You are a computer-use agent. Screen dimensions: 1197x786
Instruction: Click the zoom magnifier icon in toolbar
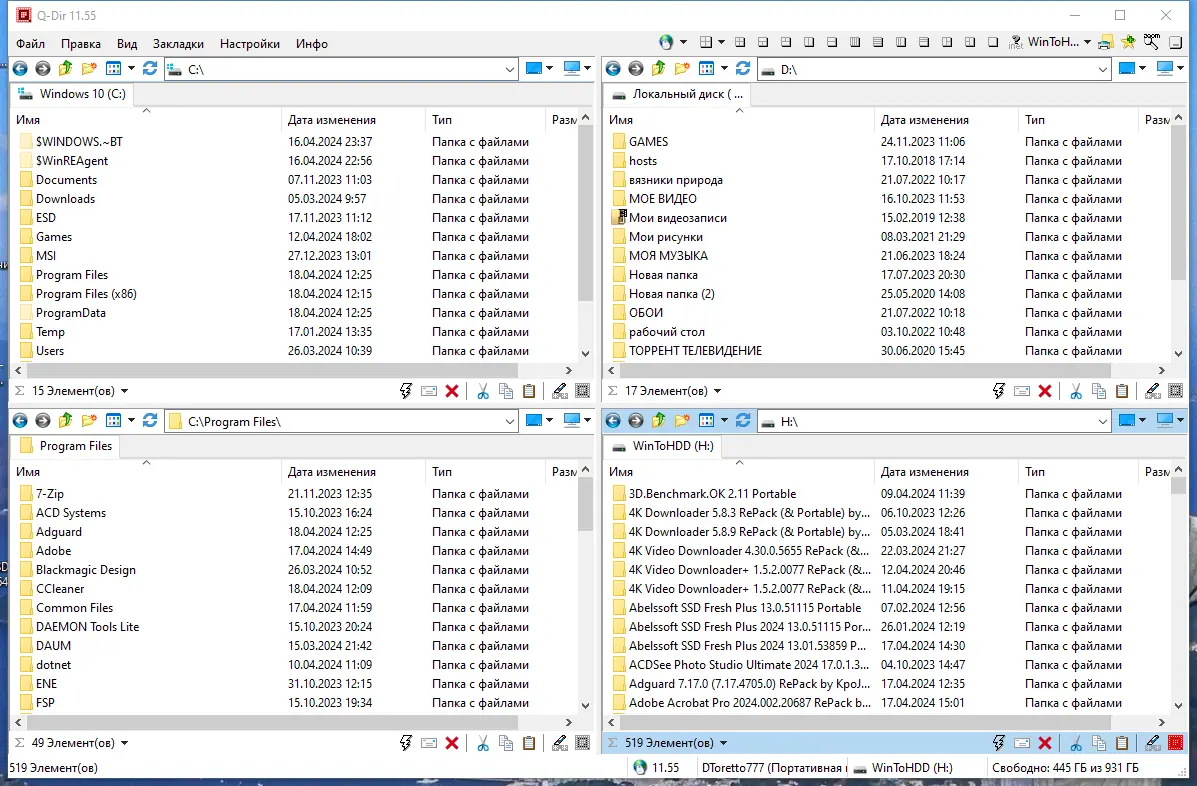(1151, 43)
